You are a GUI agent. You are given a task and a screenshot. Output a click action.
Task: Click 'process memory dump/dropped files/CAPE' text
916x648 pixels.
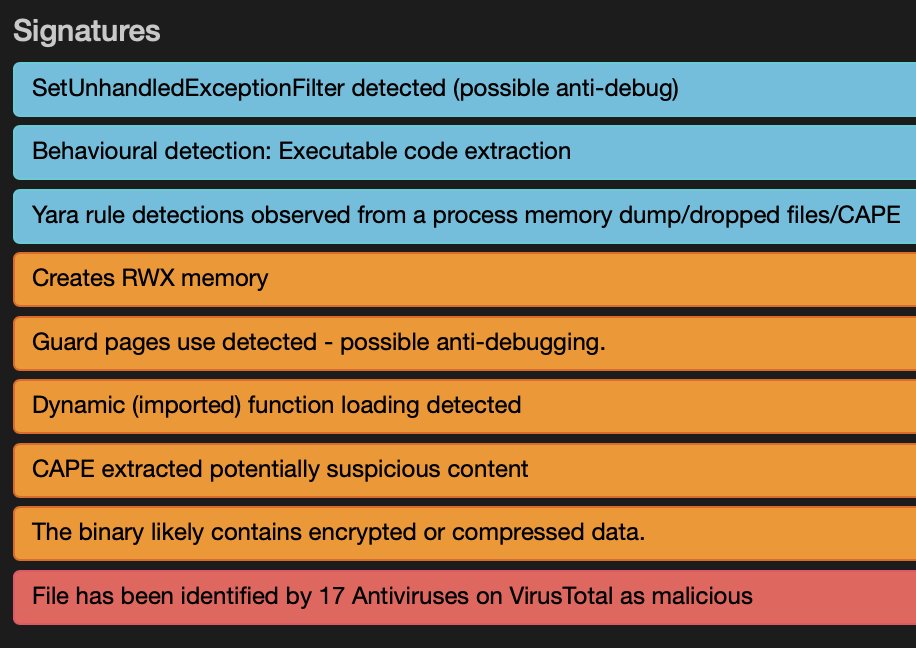(667, 215)
